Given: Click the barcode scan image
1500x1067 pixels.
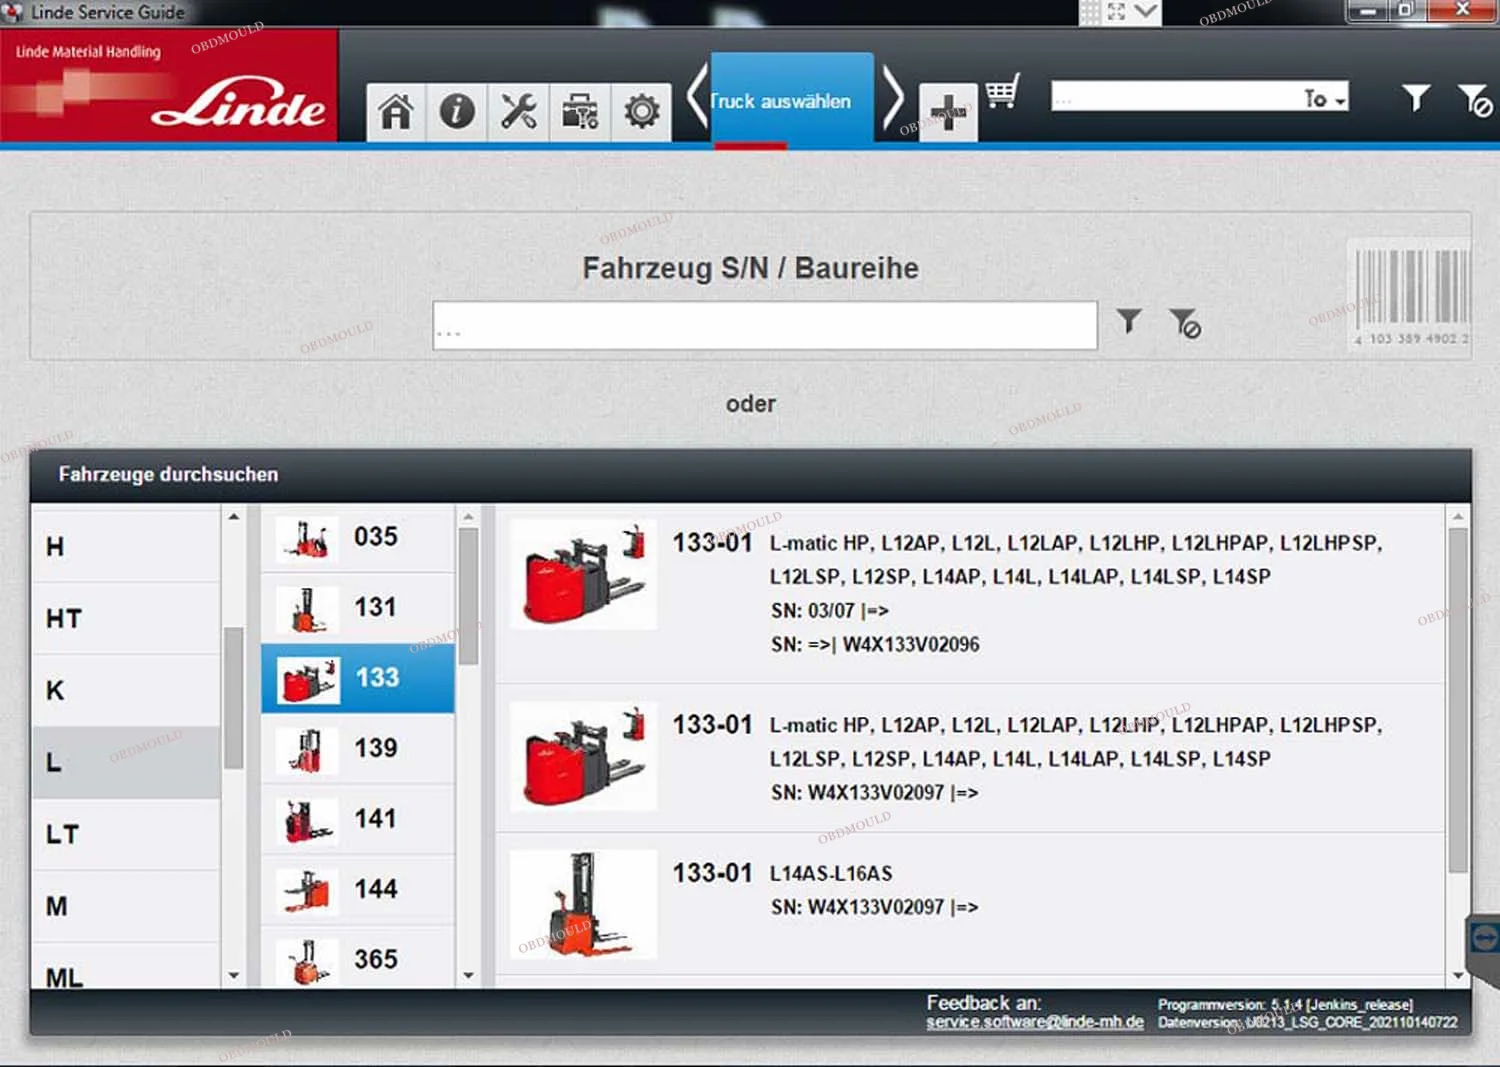Looking at the screenshot, I should point(1411,296).
